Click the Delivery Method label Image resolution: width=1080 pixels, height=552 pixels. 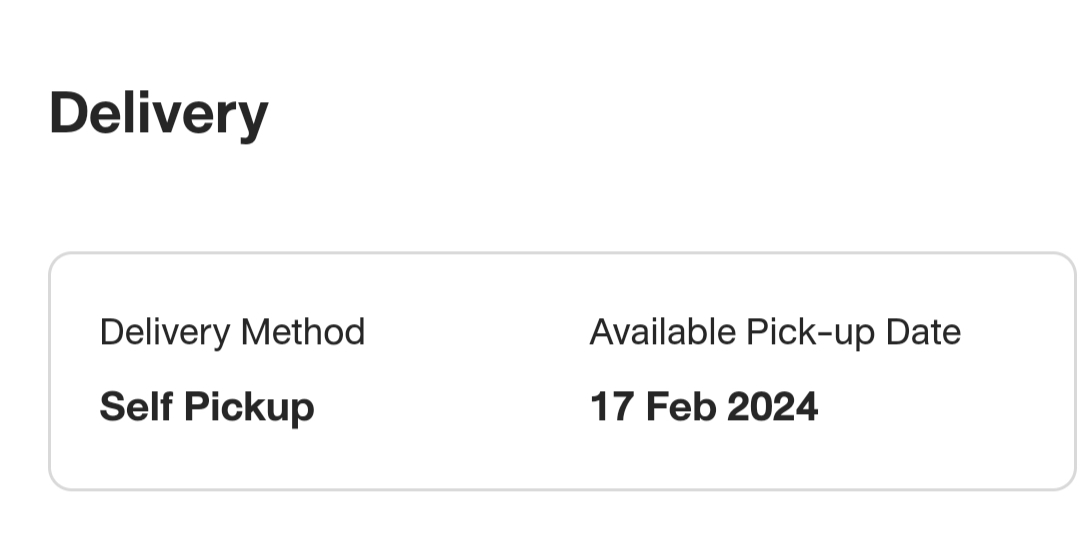[232, 332]
